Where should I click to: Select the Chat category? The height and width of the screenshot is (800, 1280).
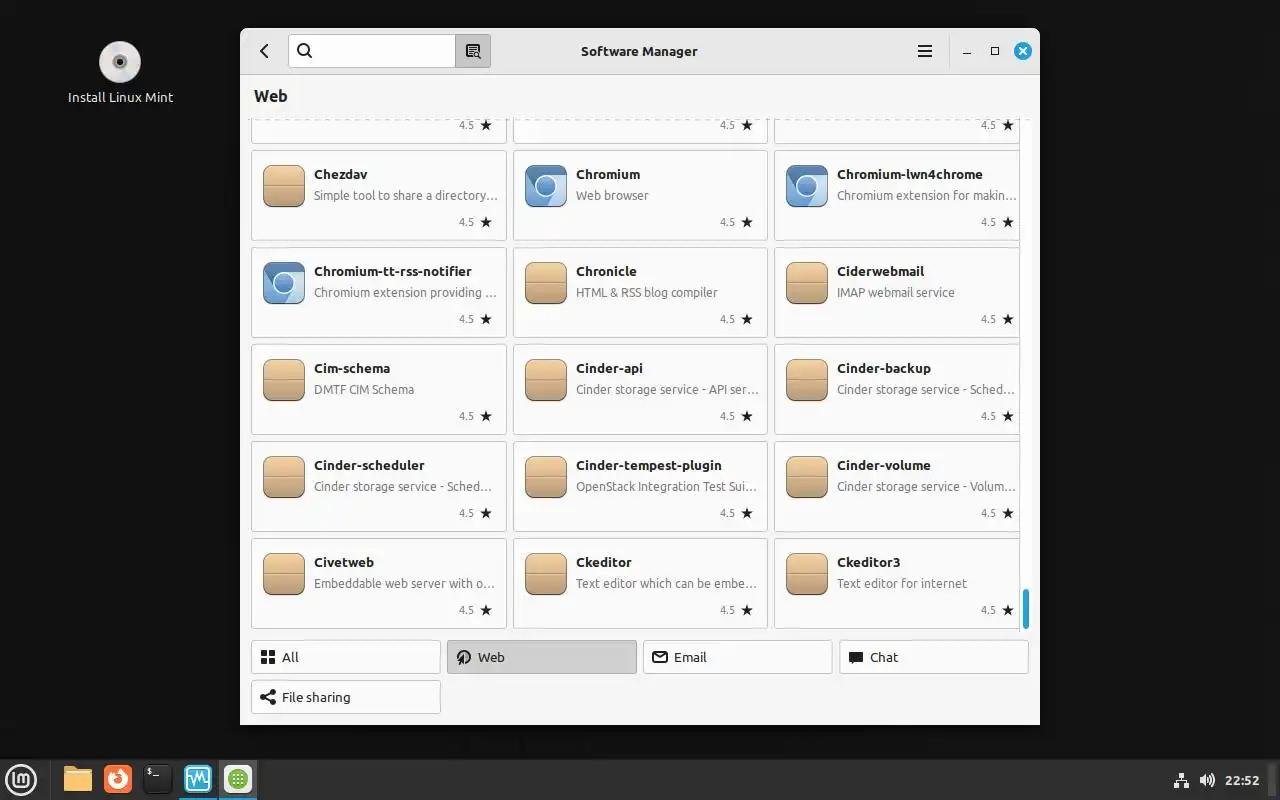tap(934, 657)
